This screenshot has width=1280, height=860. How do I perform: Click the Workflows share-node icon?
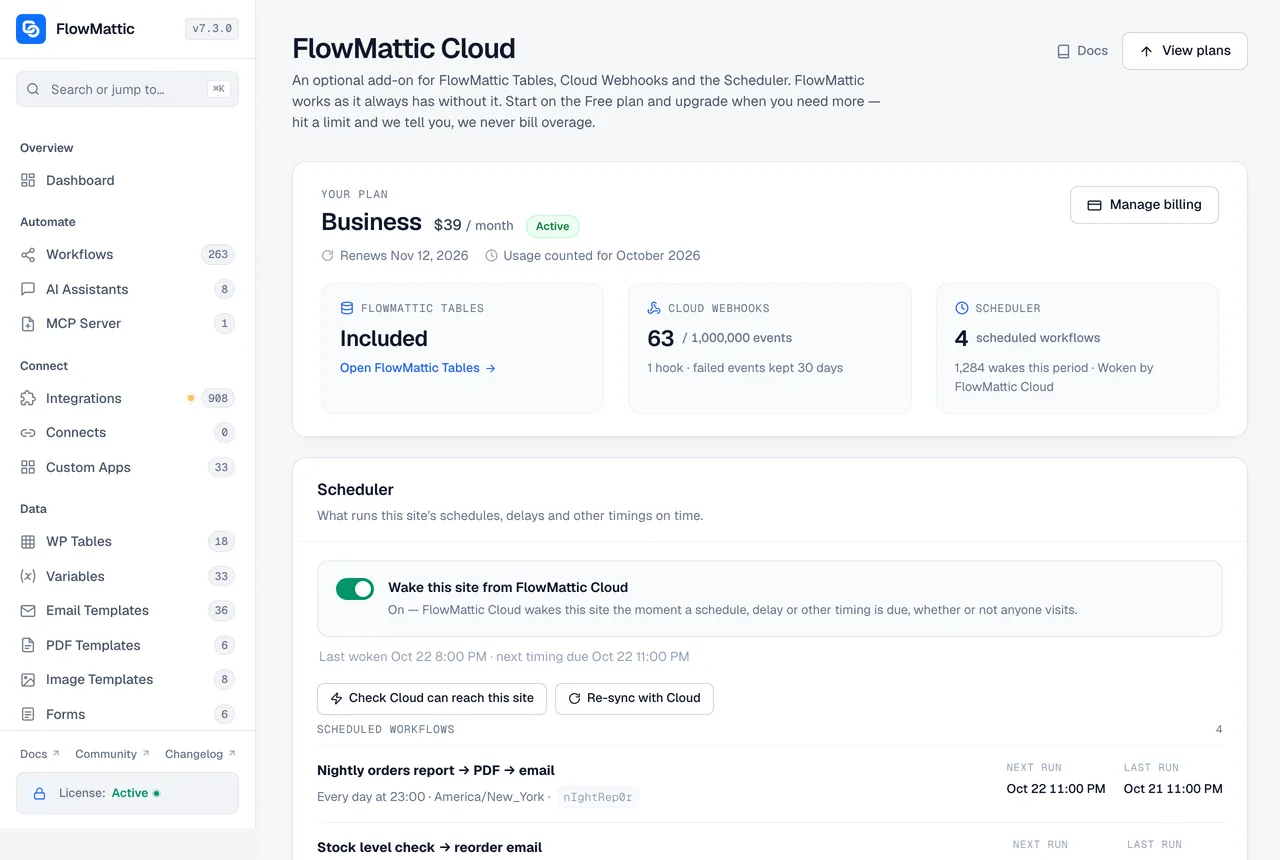click(28, 255)
